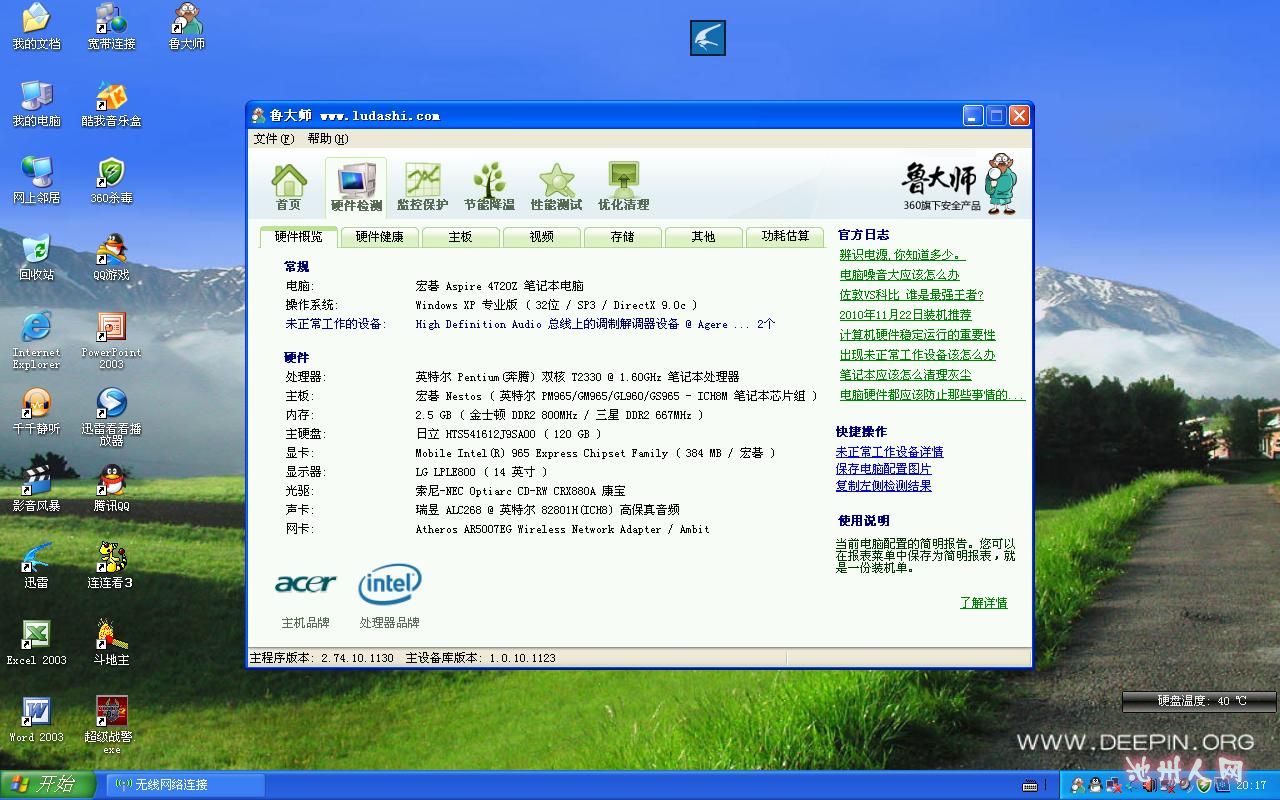Select 连连看3 desktop icon
Viewport: 1280px width, 800px height.
click(111, 565)
